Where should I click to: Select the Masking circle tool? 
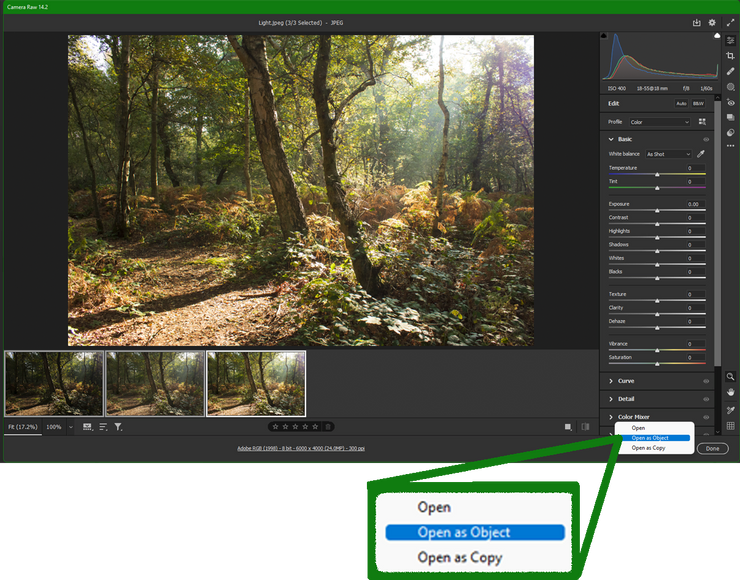click(x=731, y=87)
